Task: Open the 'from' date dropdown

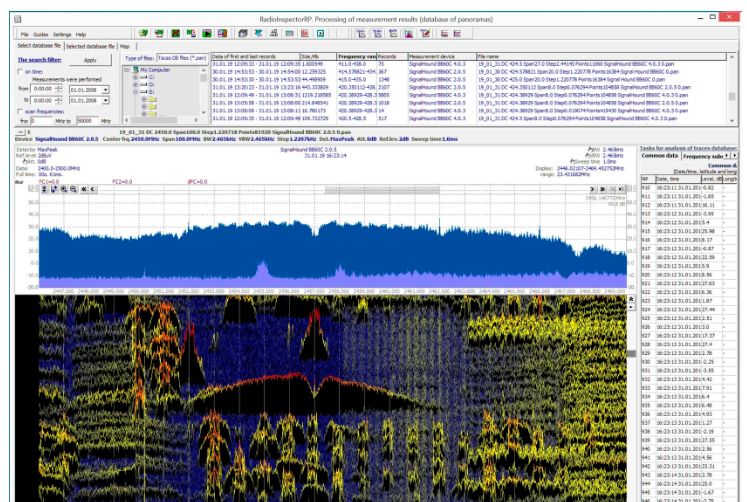Action: (106, 90)
